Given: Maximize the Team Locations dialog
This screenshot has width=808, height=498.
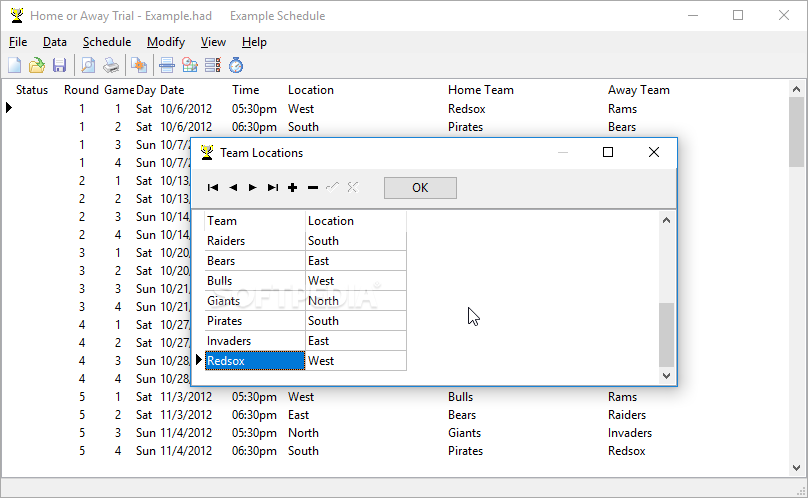Looking at the screenshot, I should click(608, 152).
